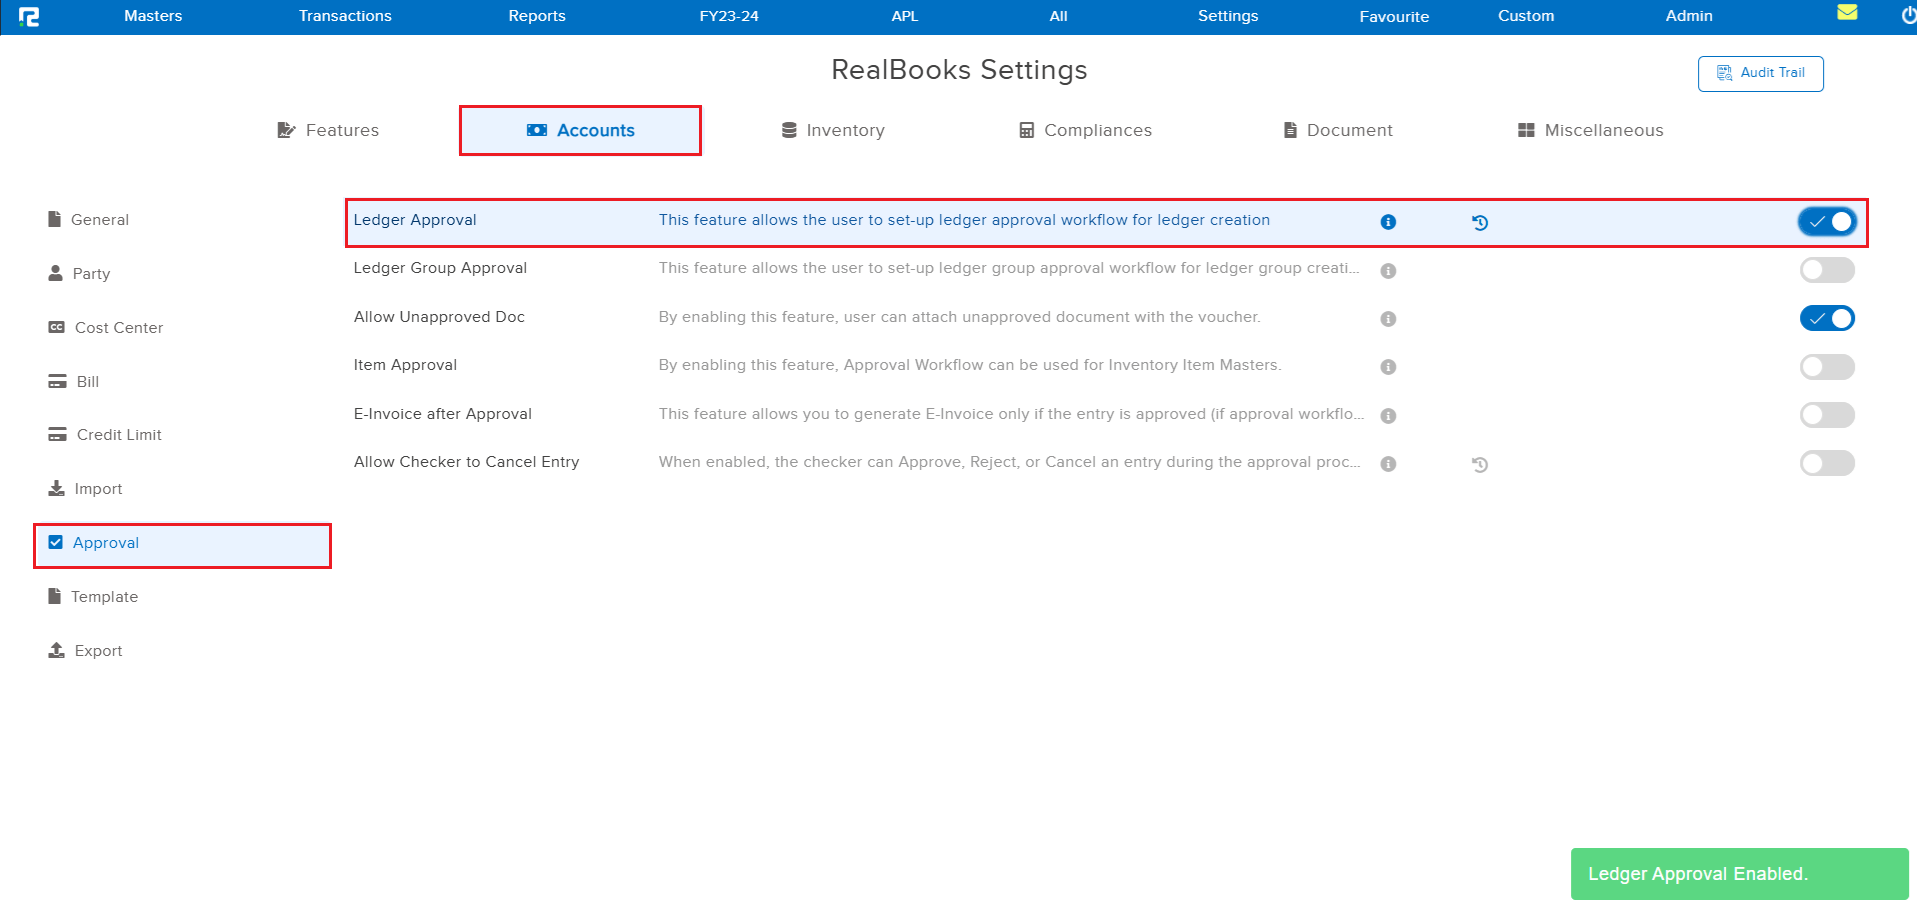Select Import in the sidebar
This screenshot has height=910, width=1917.
coord(85,488)
